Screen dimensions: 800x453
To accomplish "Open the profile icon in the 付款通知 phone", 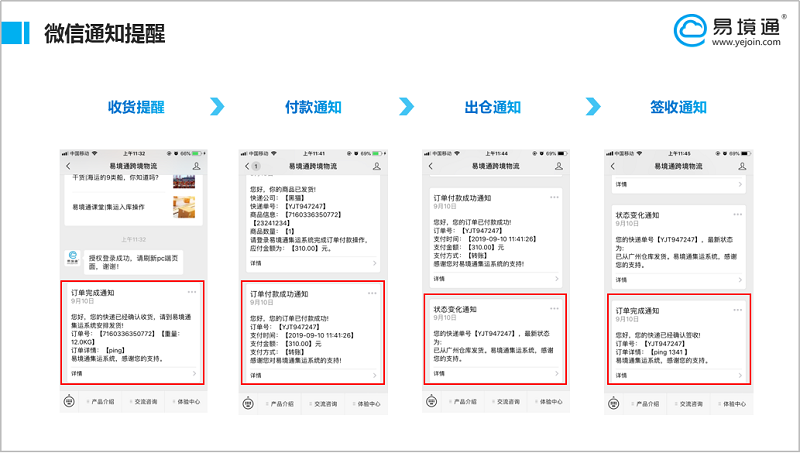I will [377, 165].
